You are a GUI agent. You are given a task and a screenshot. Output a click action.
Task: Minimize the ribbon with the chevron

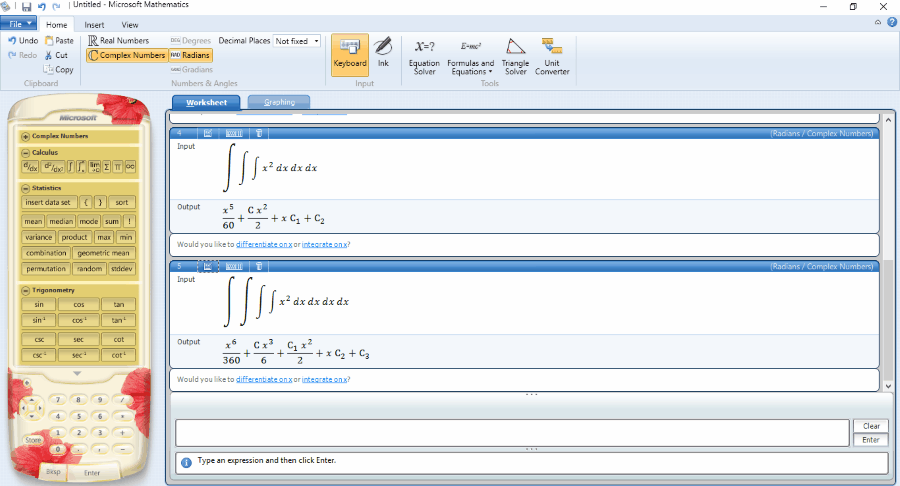878,22
